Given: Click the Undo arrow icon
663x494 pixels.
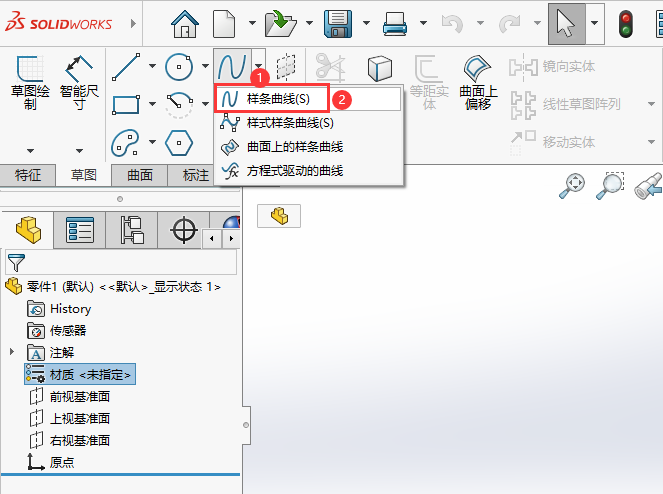Looking at the screenshot, I should tap(452, 24).
